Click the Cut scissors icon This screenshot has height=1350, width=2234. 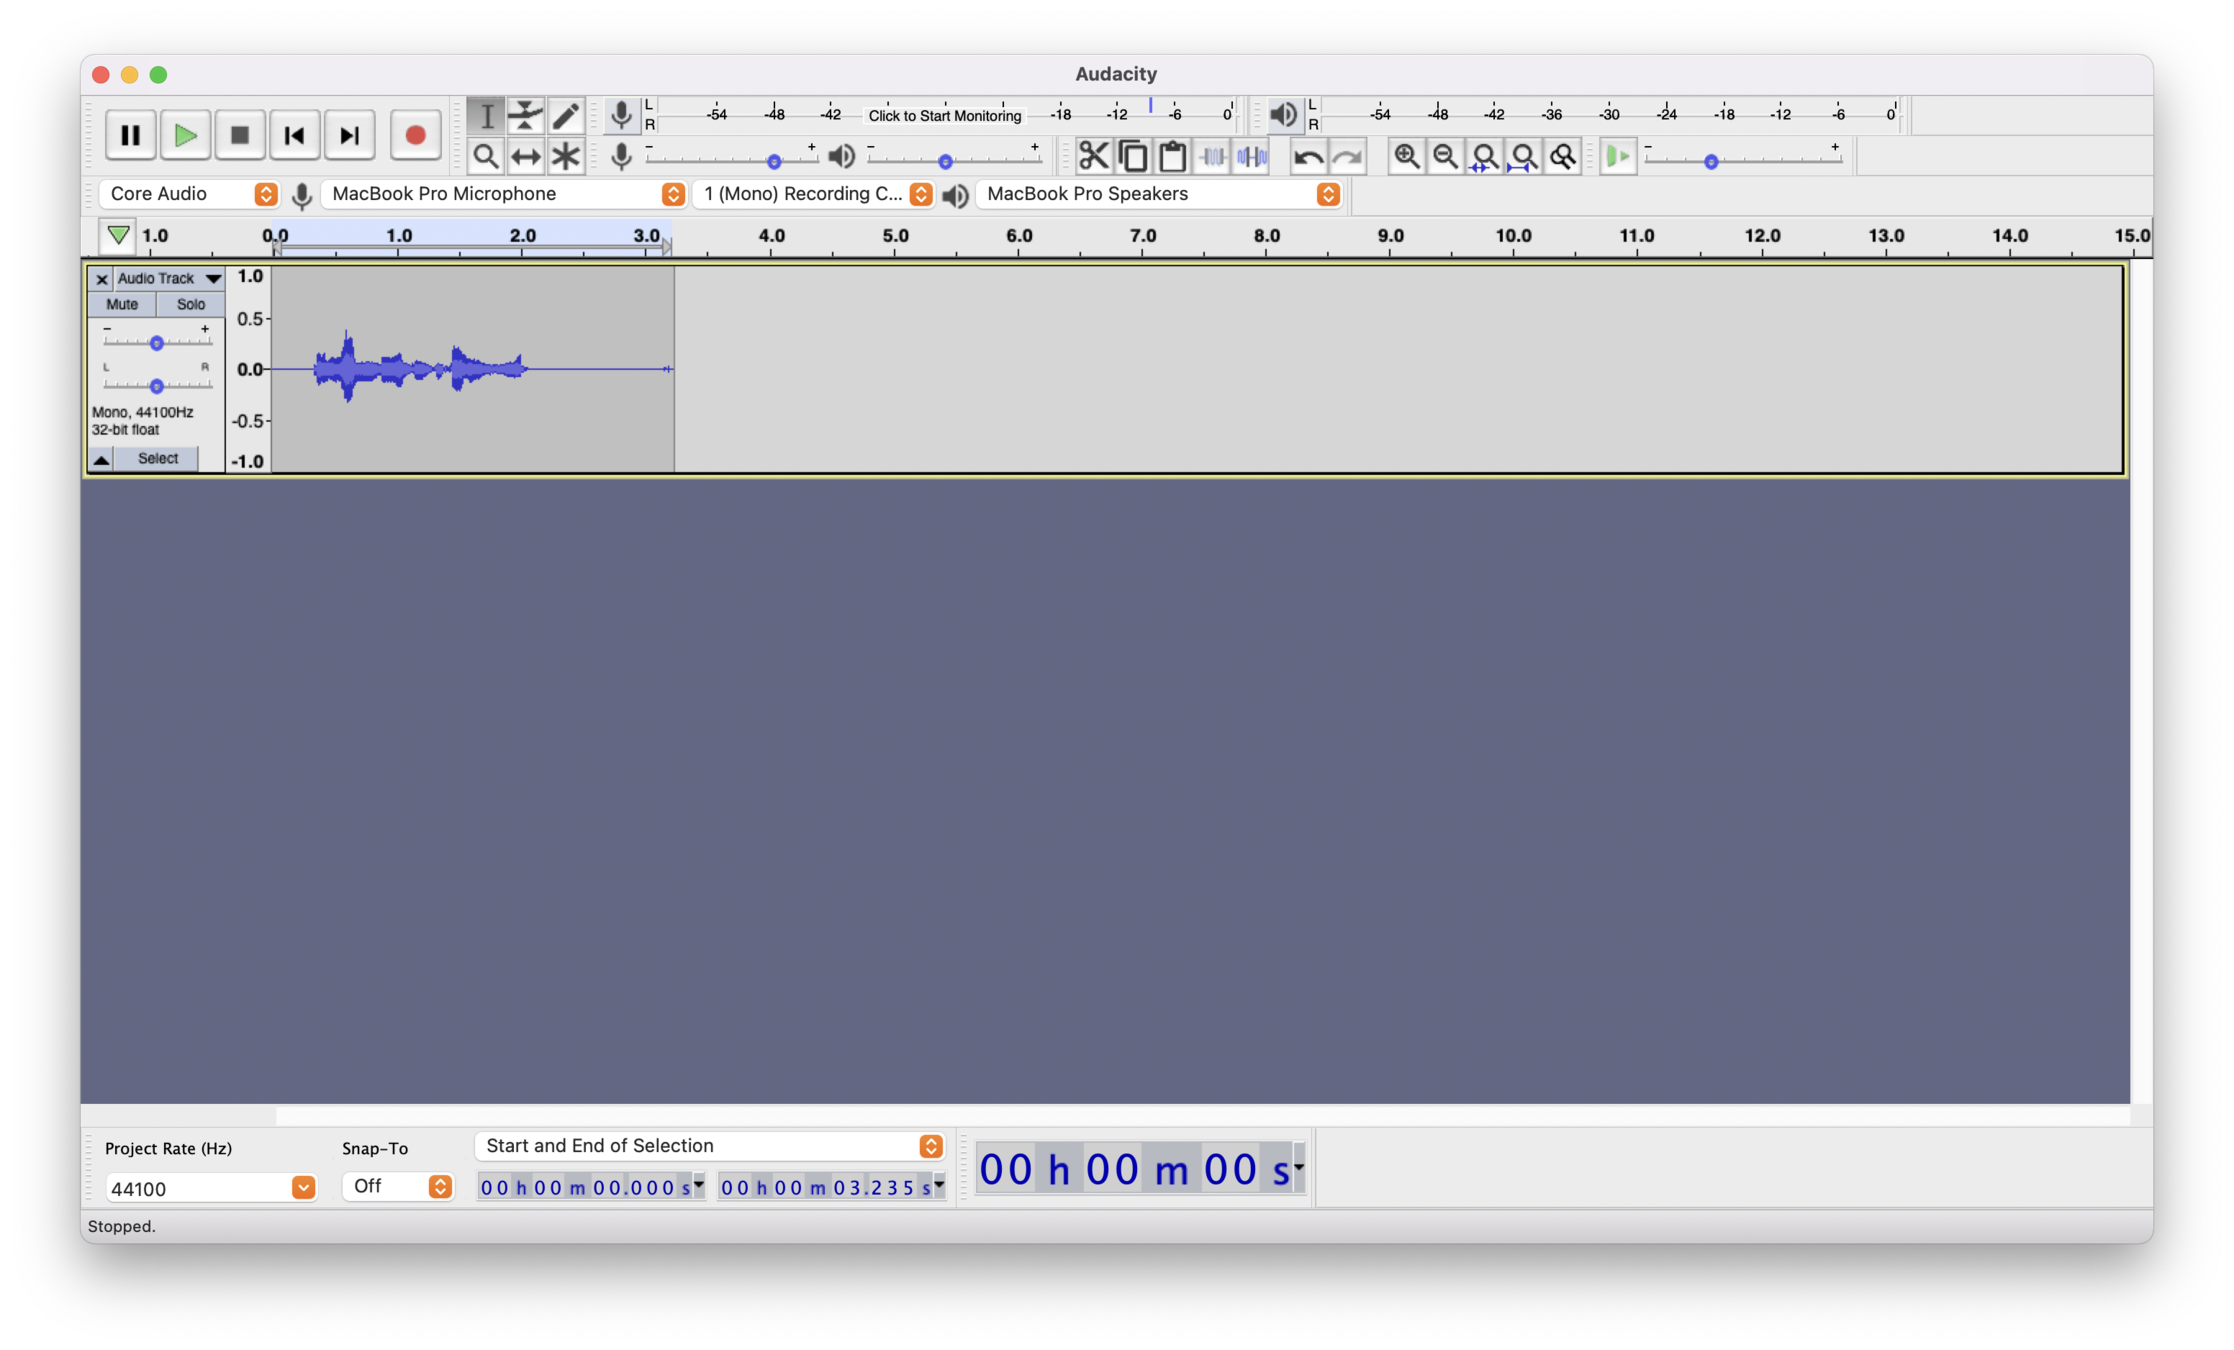tap(1093, 157)
